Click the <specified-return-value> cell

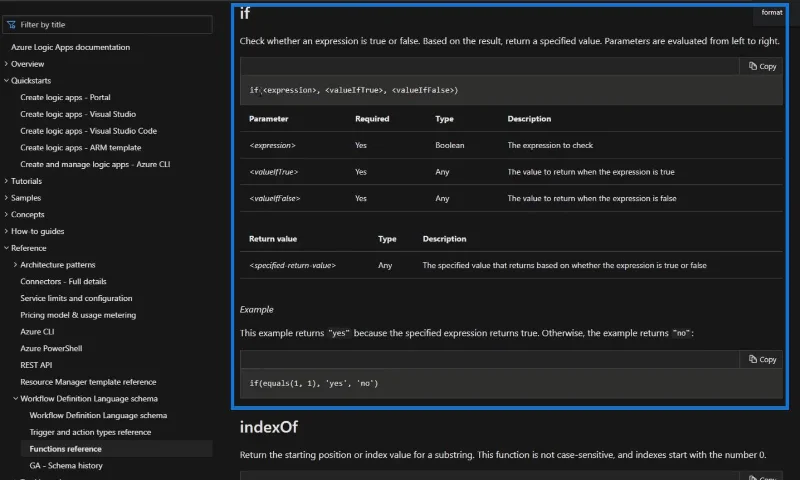[292, 265]
